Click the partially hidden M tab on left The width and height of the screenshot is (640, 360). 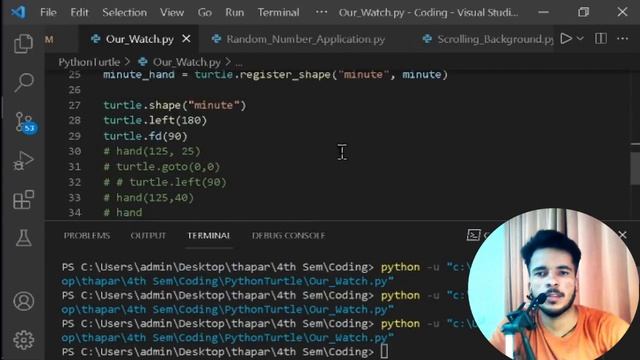[x=49, y=39]
